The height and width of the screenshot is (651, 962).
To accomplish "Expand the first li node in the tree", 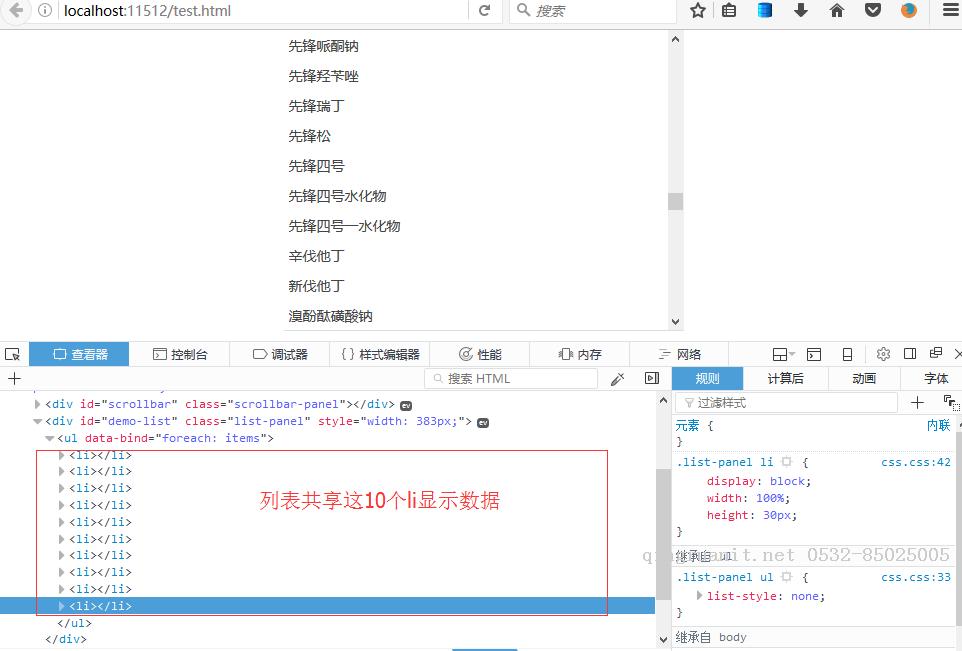I will (x=62, y=455).
